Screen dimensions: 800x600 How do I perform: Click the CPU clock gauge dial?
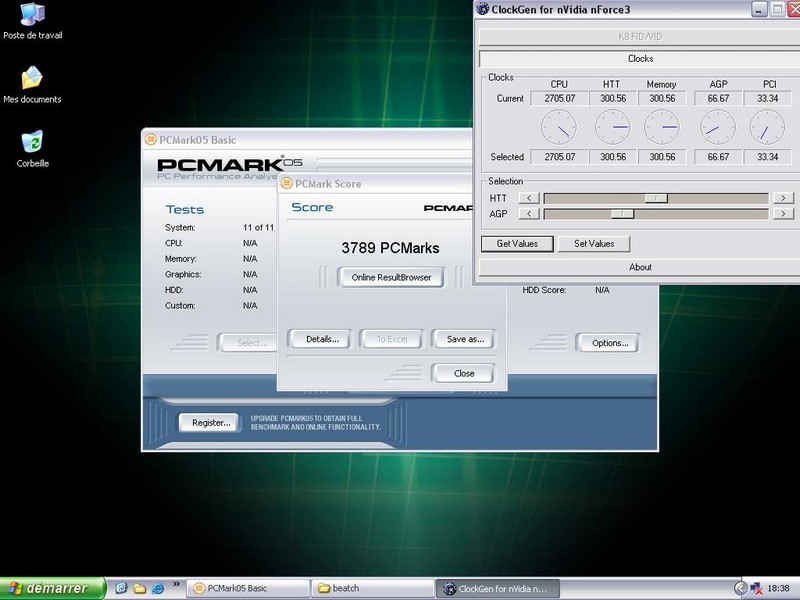point(559,128)
